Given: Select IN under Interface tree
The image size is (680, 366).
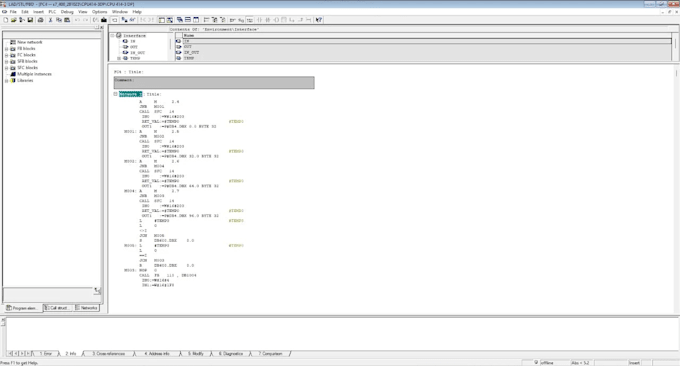Looking at the screenshot, I should [133, 41].
